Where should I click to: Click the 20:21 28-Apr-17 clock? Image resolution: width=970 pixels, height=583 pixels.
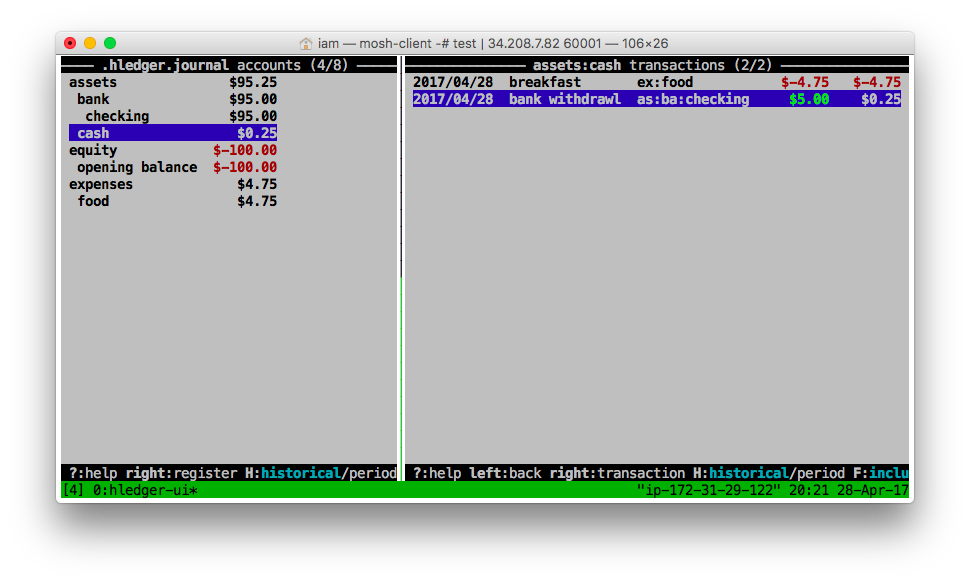[849, 491]
